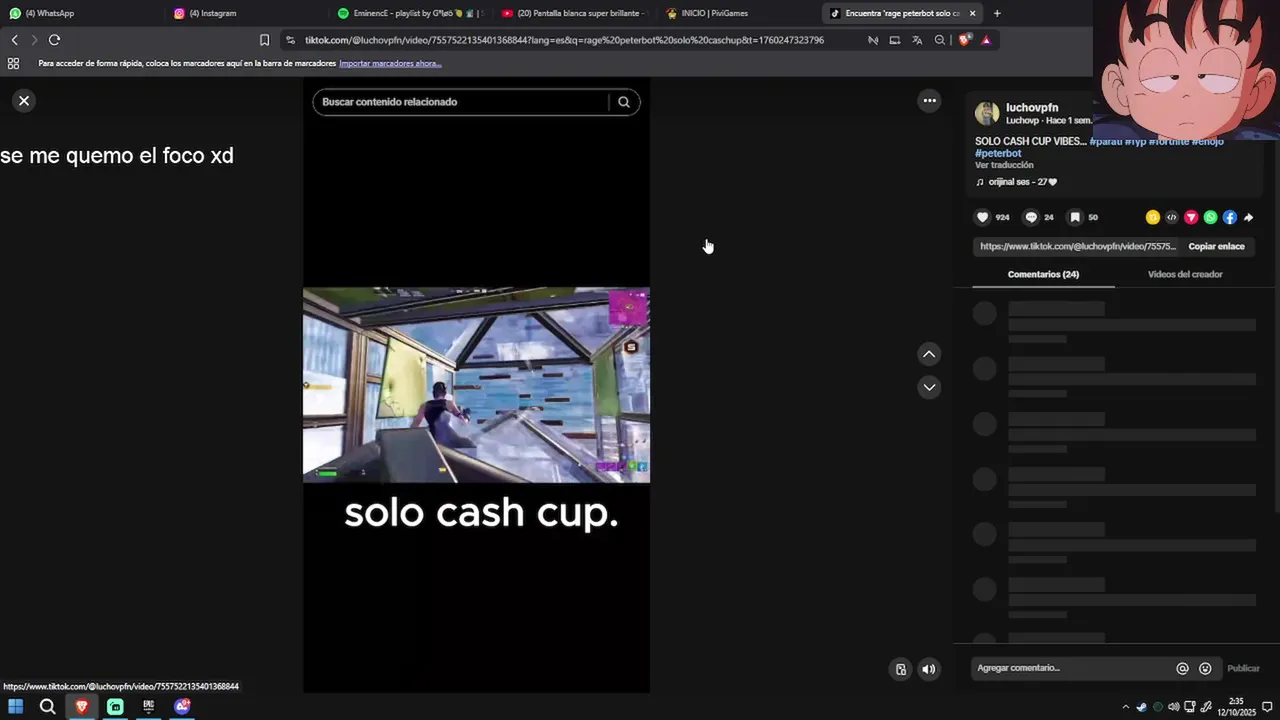This screenshot has width=1280, height=720.
Task: Switch to the INICIO PiviGames tab
Action: pyautogui.click(x=738, y=13)
